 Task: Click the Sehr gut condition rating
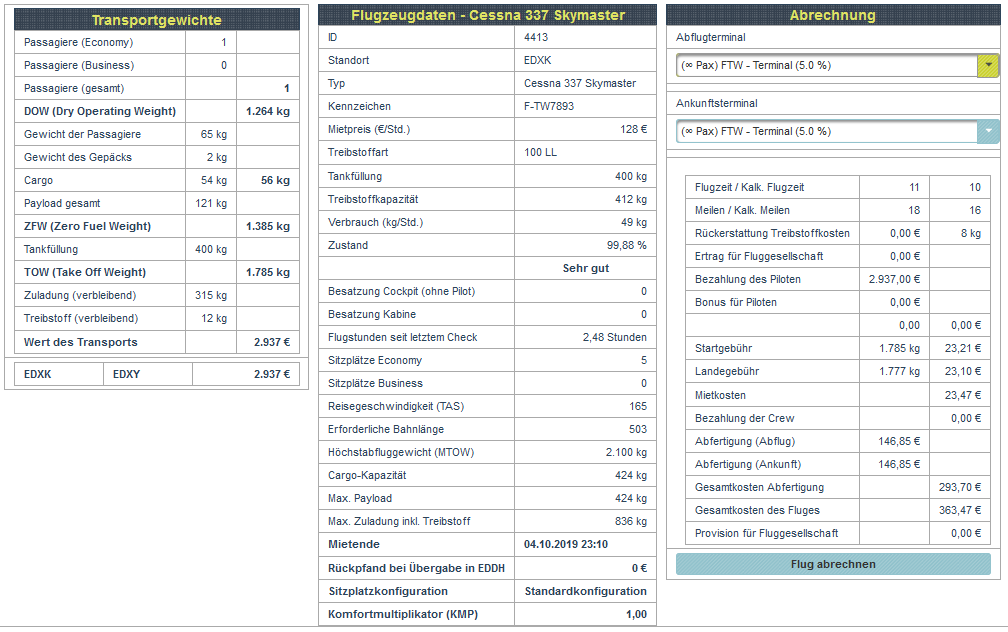[x=585, y=269]
